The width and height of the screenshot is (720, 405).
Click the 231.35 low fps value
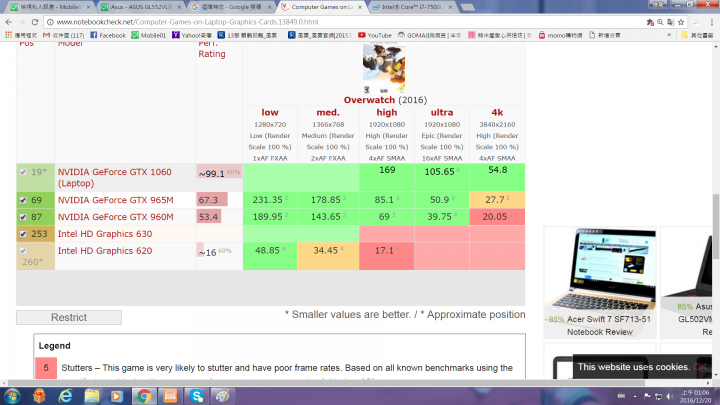coord(270,200)
